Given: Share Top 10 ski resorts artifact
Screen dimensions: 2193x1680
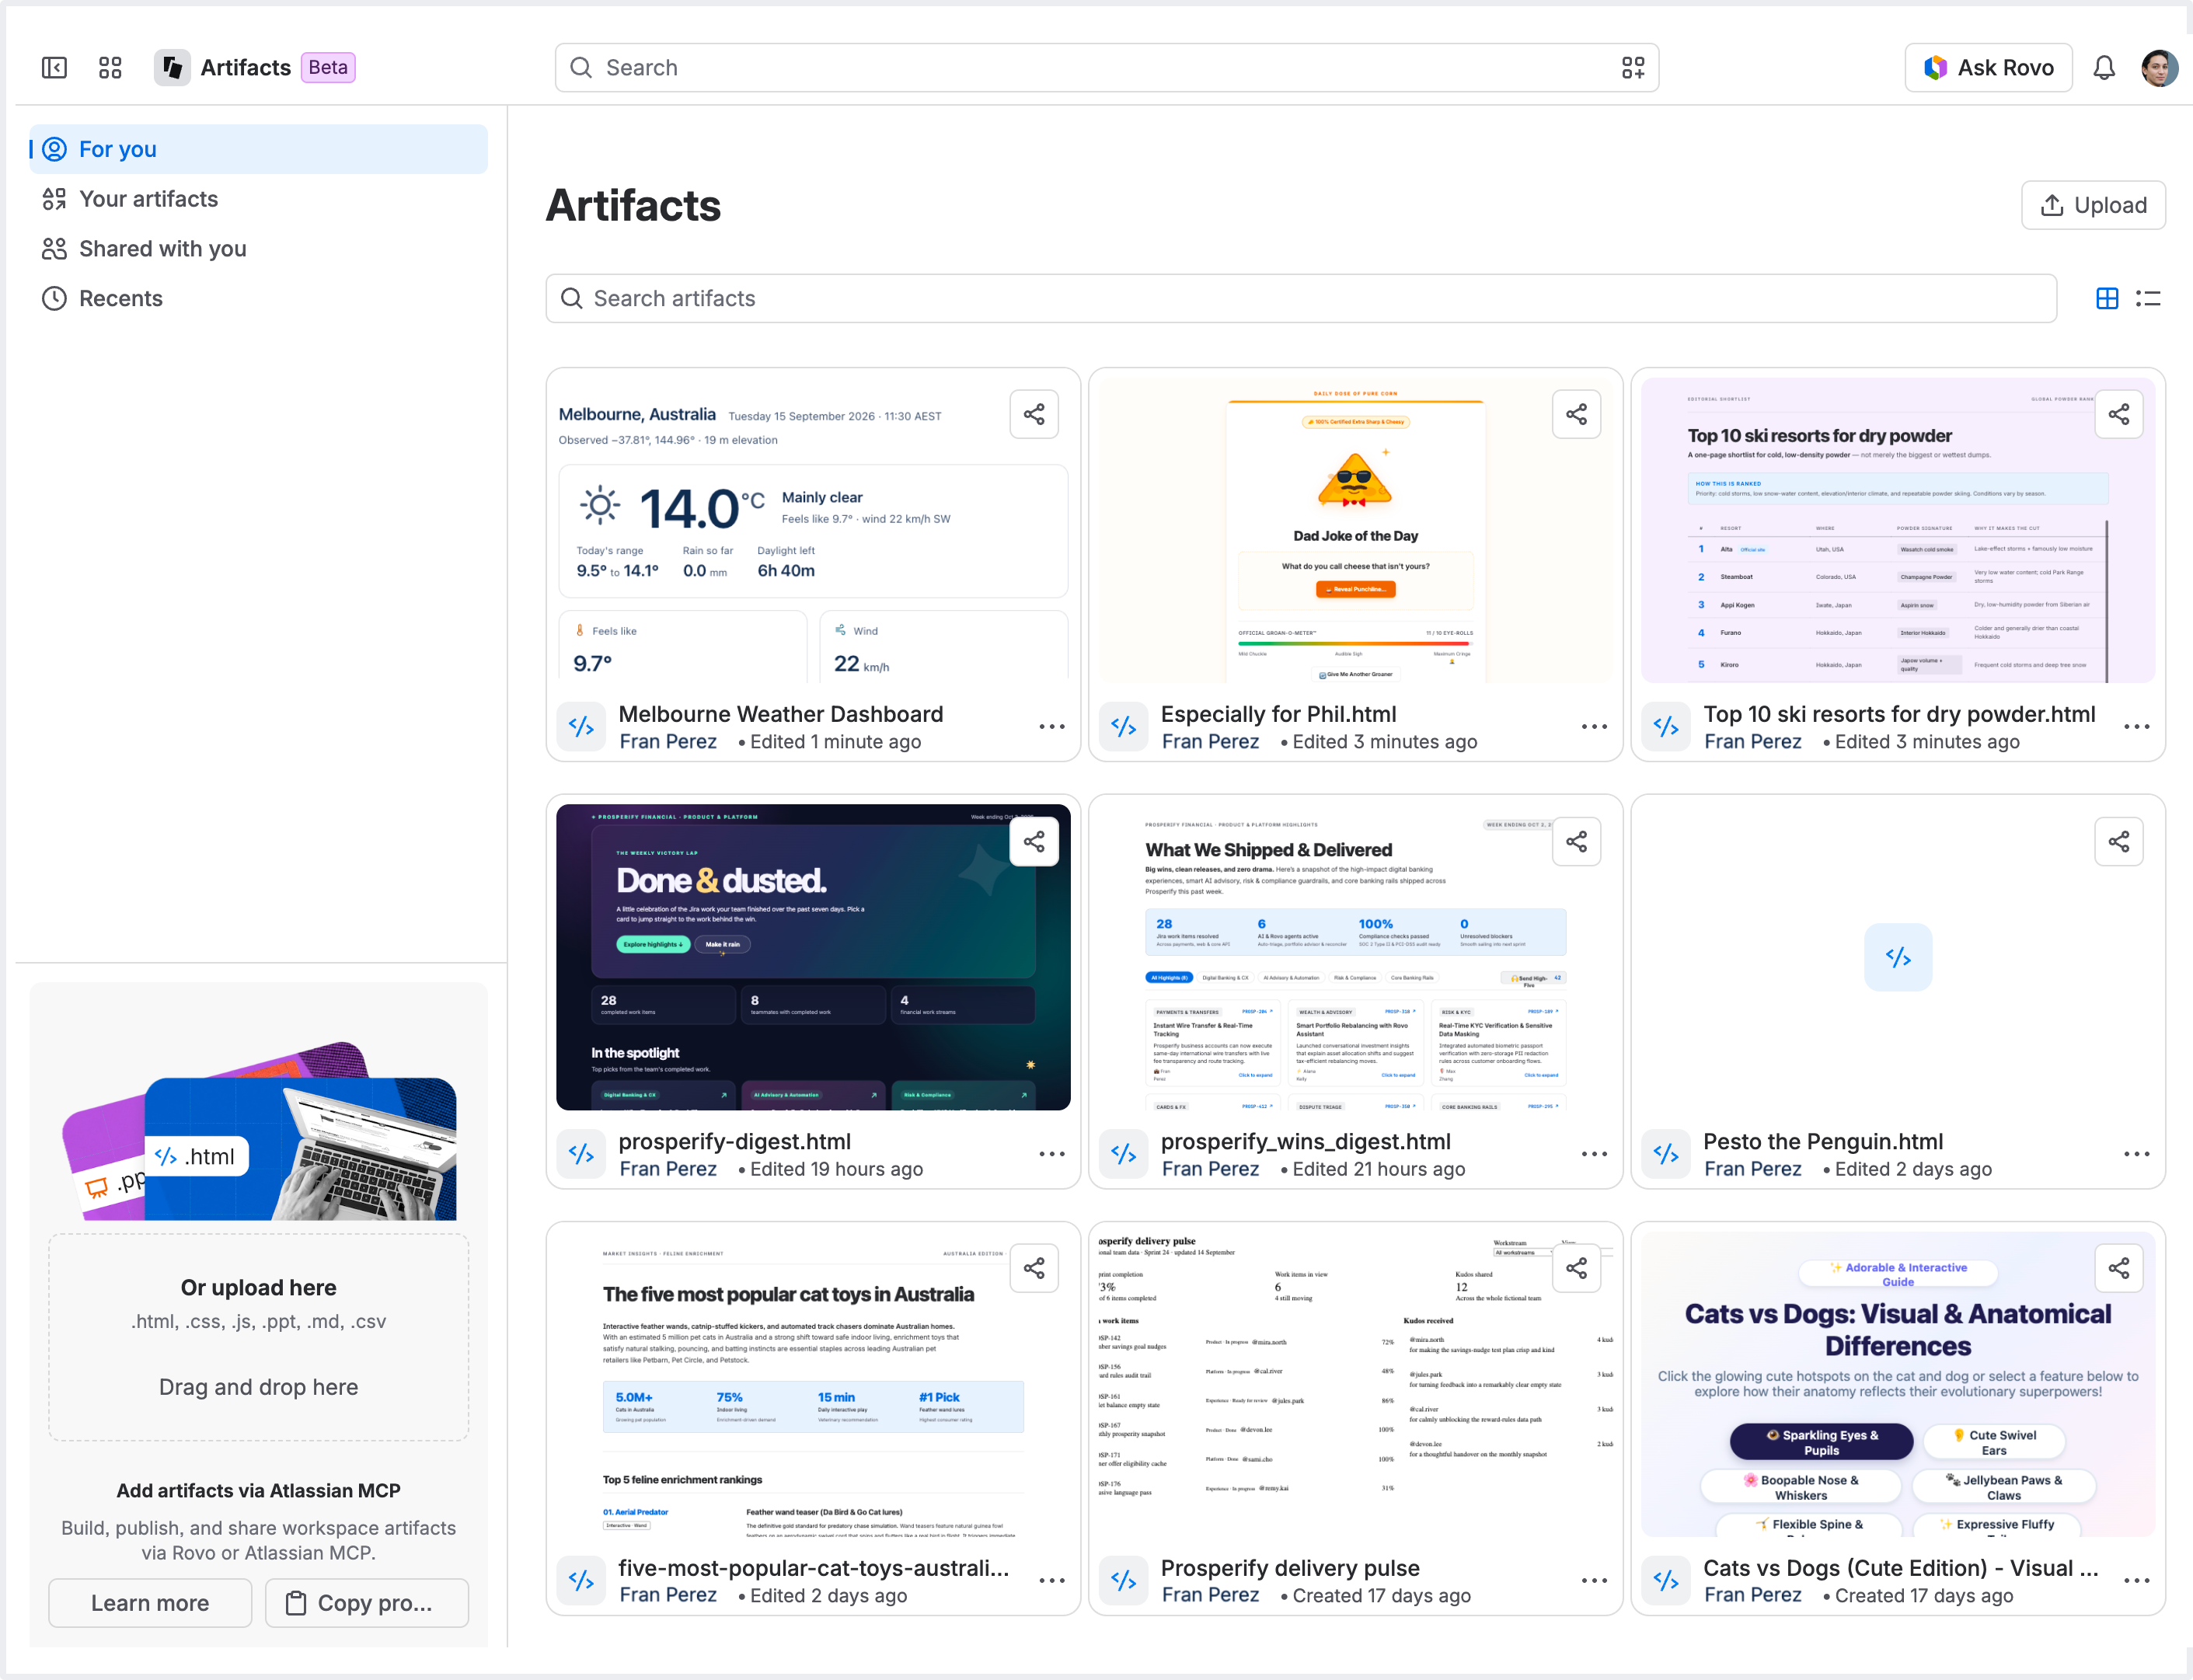Looking at the screenshot, I should click(x=2118, y=414).
